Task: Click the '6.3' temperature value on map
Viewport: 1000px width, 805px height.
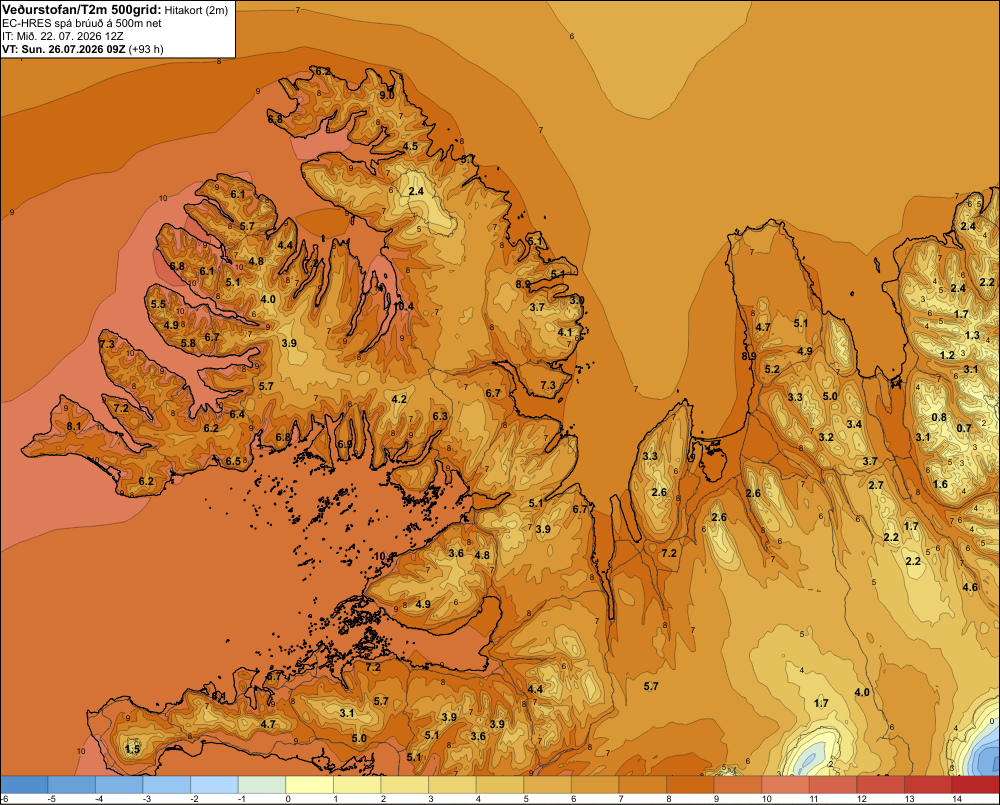Action: click(x=440, y=416)
